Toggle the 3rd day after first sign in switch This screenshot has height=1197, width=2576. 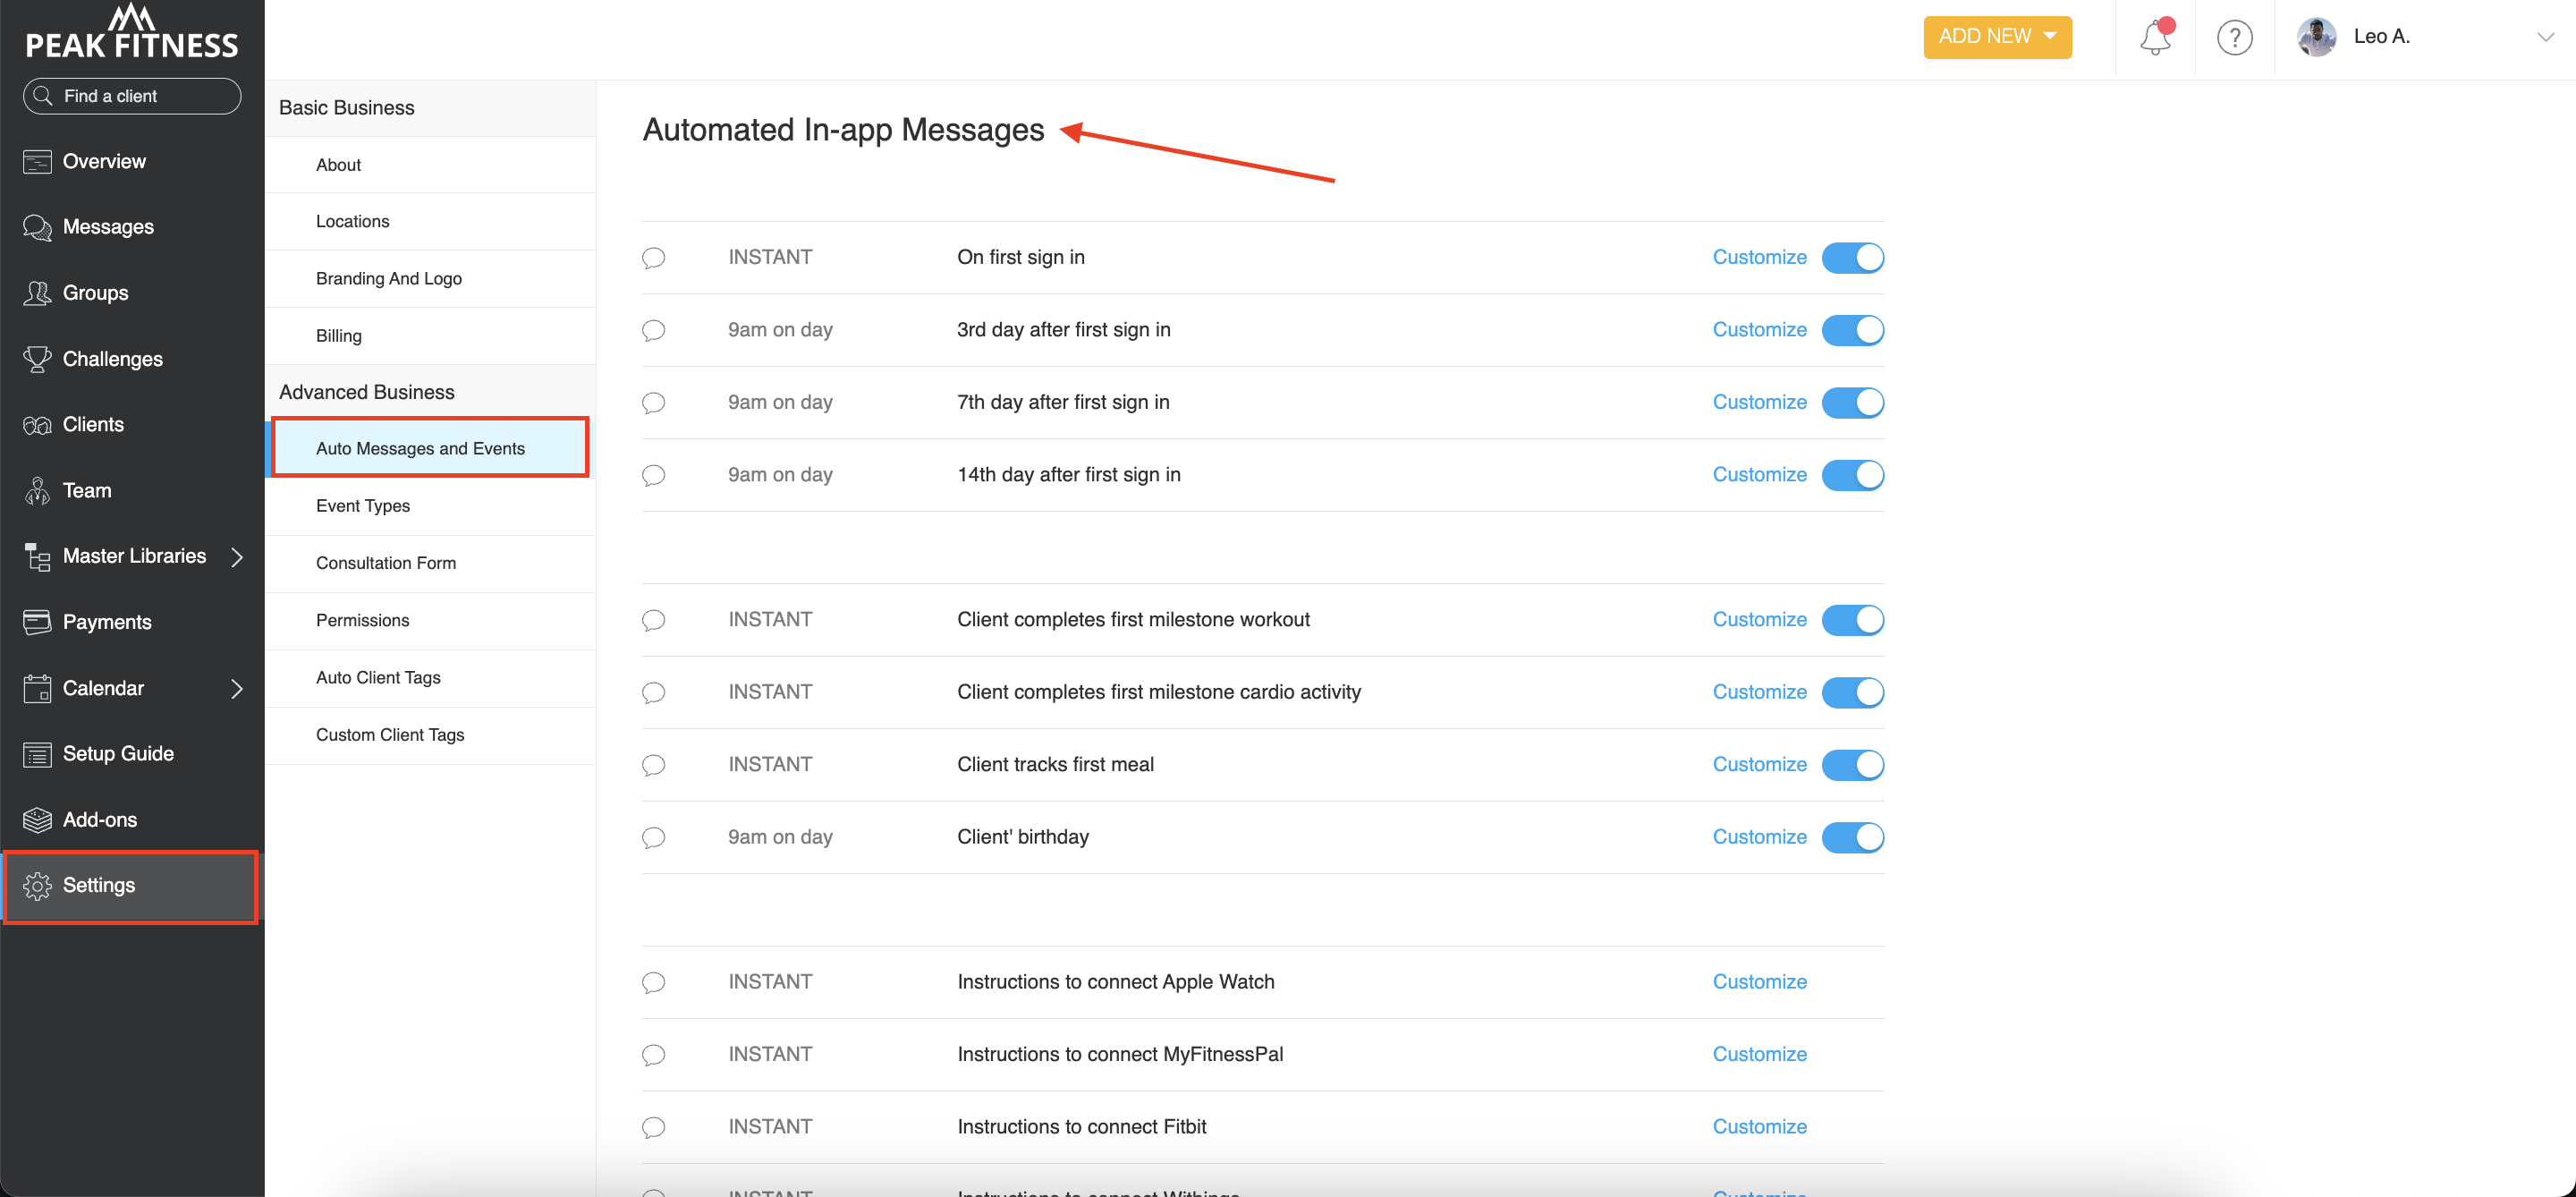(x=1852, y=330)
